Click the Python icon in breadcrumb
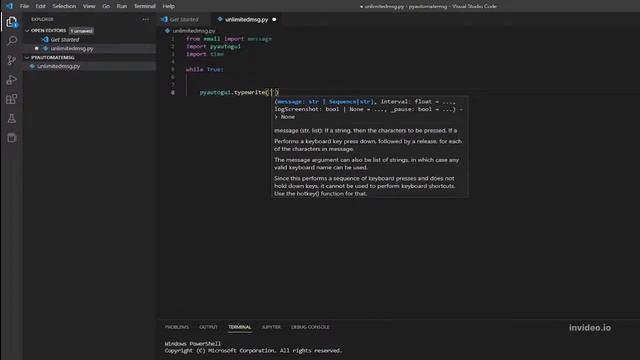 [167, 31]
